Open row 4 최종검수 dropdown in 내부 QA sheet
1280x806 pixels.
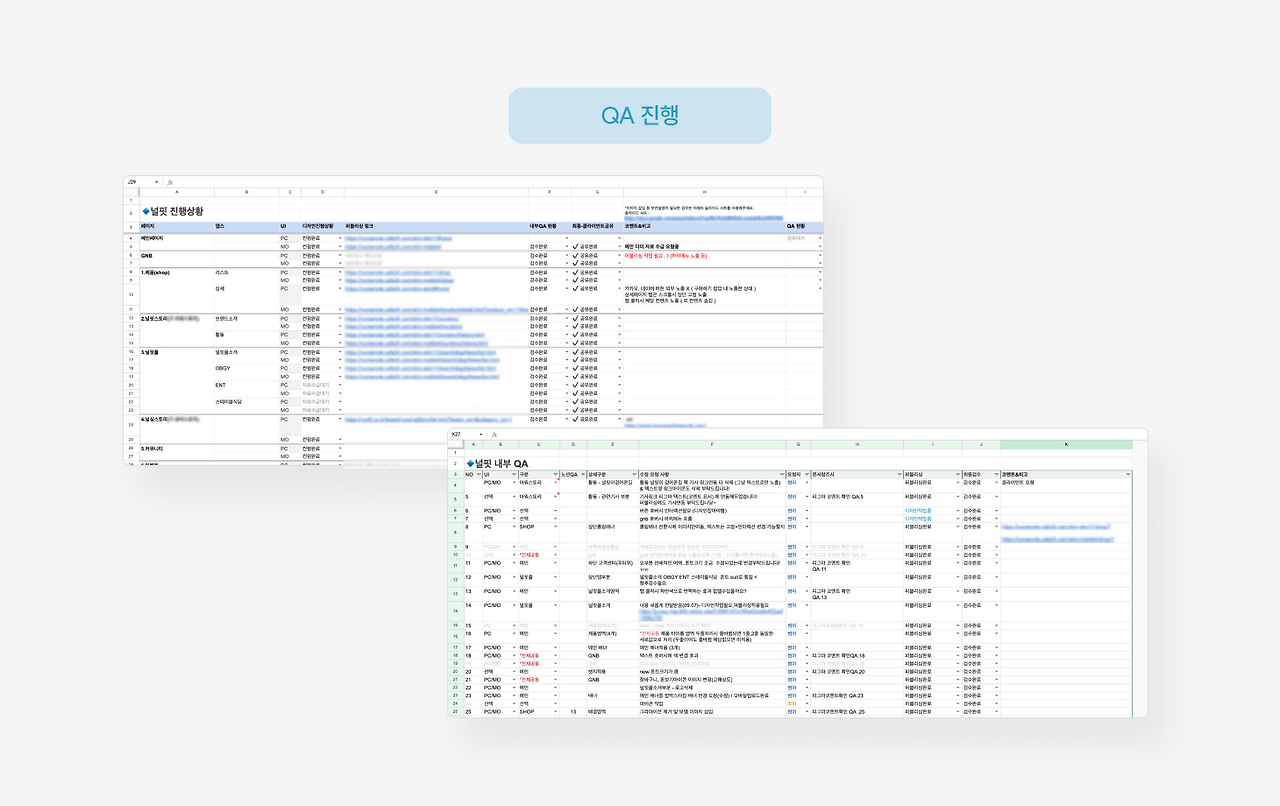point(996,483)
